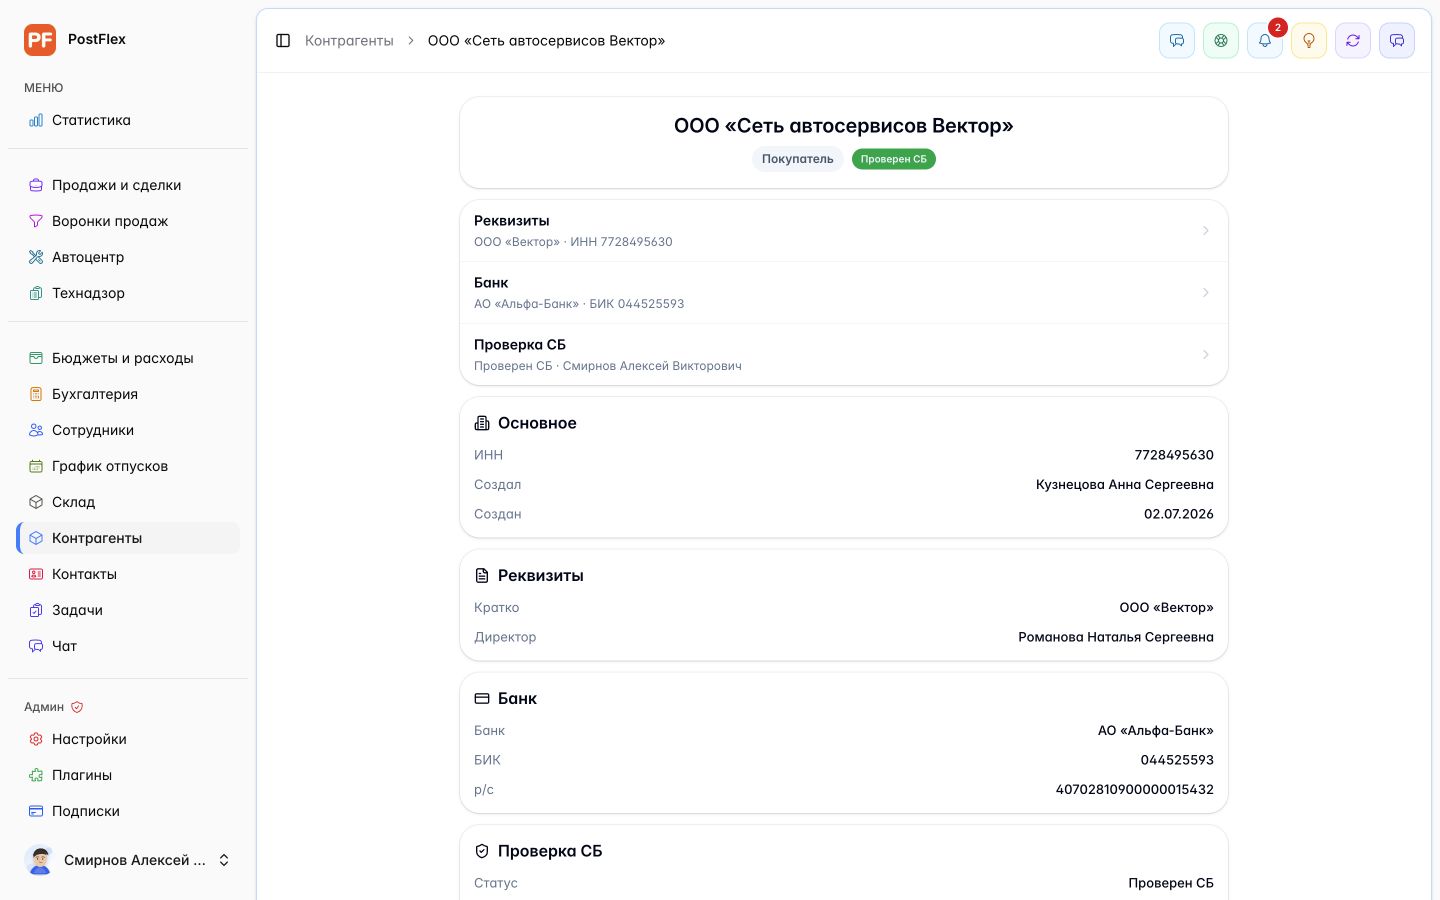
Task: Click the ООО «Сеть автосервисов Вектор» page title
Action: point(844,126)
